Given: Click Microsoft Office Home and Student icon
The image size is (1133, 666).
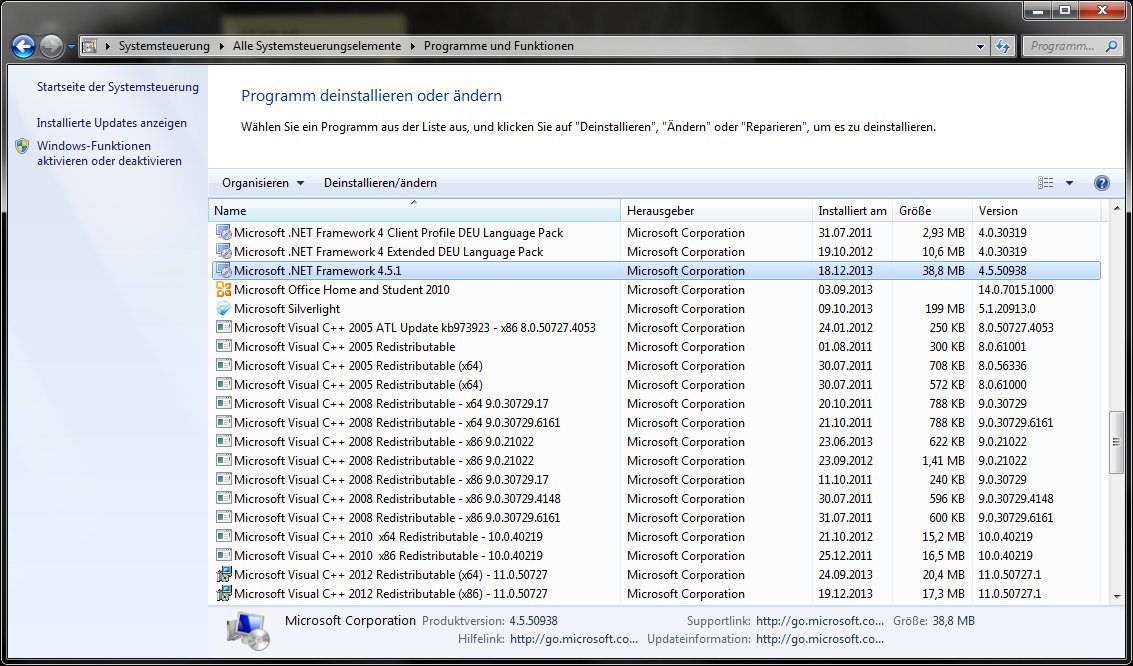Looking at the screenshot, I should coord(223,290).
